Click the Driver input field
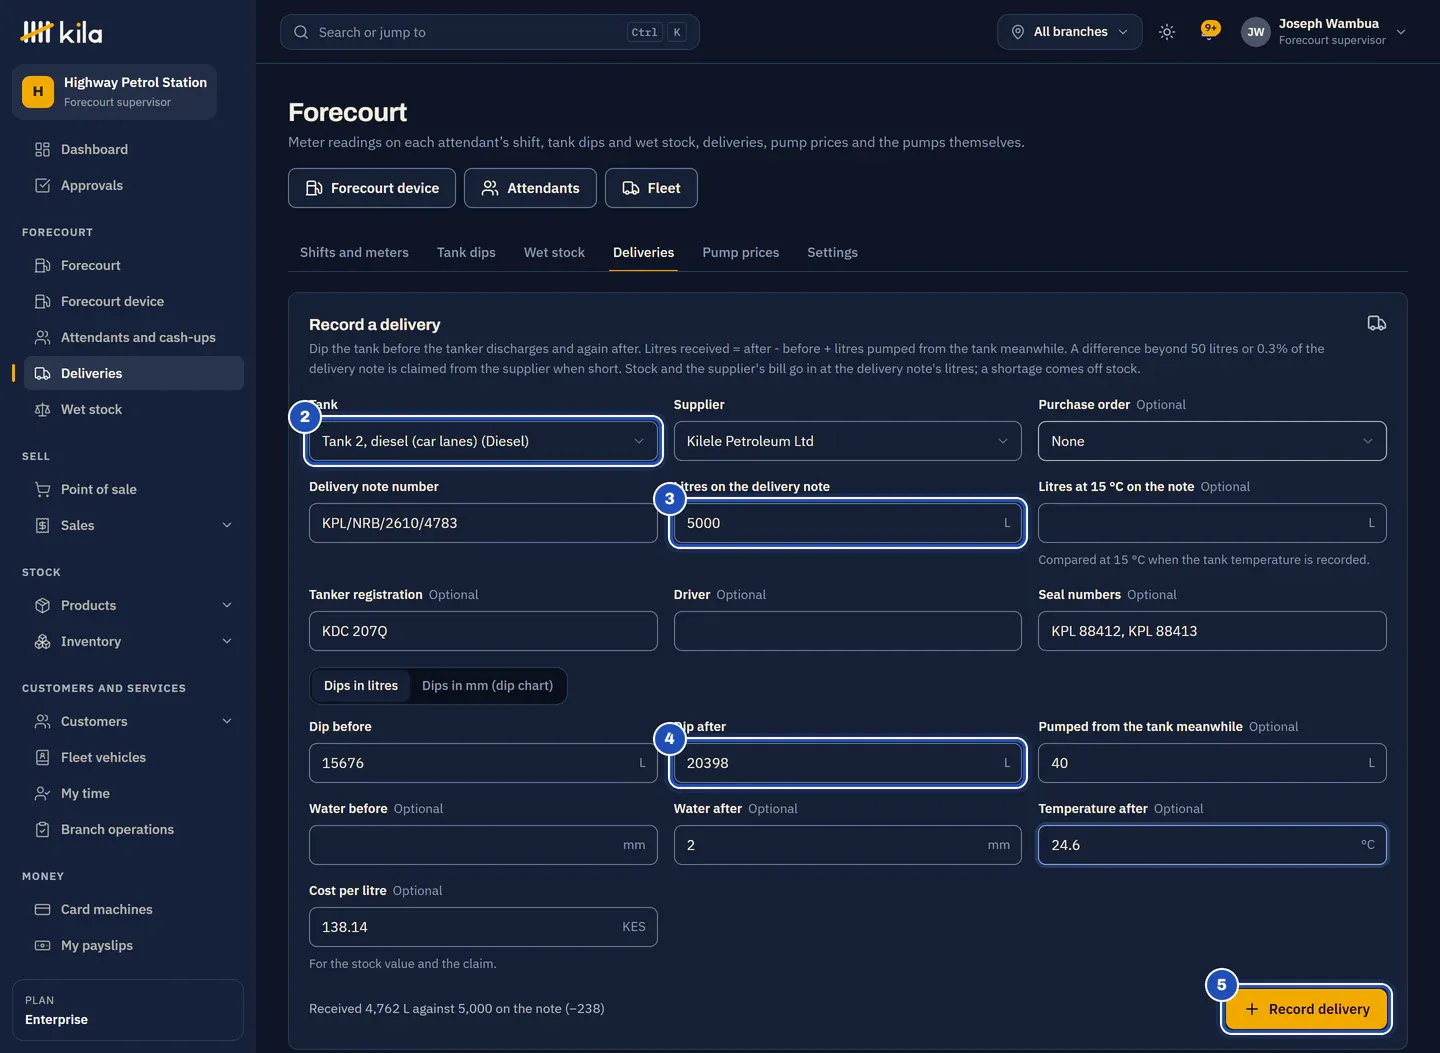 848,631
